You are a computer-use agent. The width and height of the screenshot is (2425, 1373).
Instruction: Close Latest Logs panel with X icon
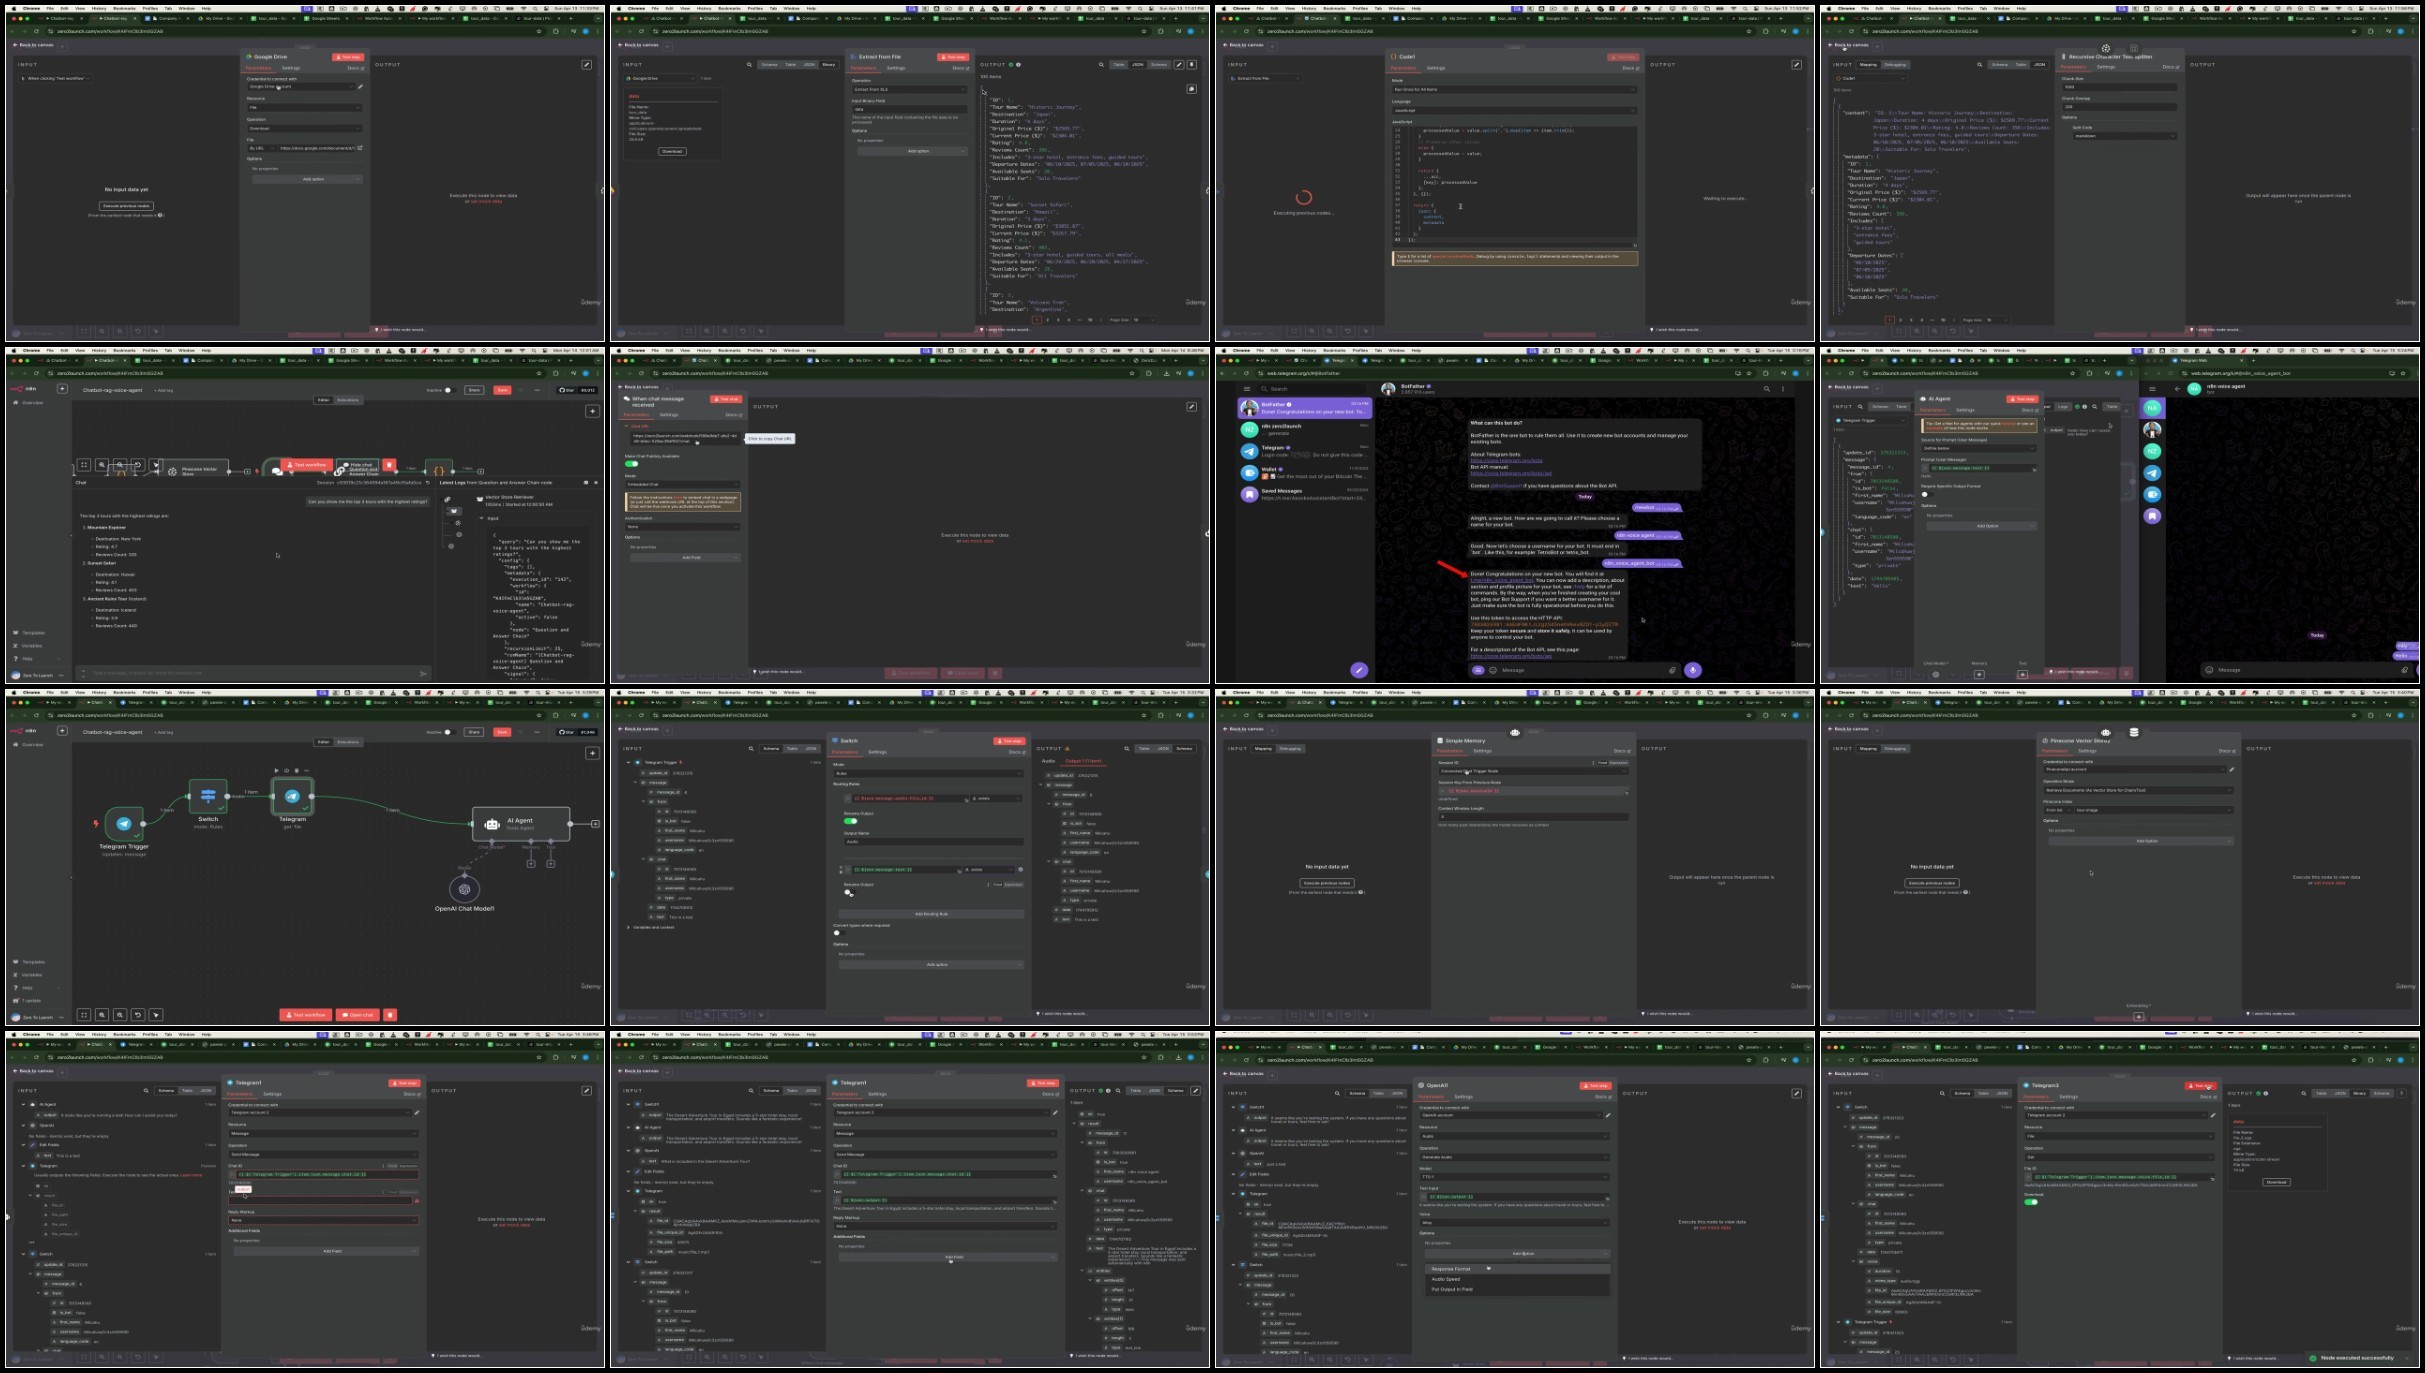tap(596, 482)
